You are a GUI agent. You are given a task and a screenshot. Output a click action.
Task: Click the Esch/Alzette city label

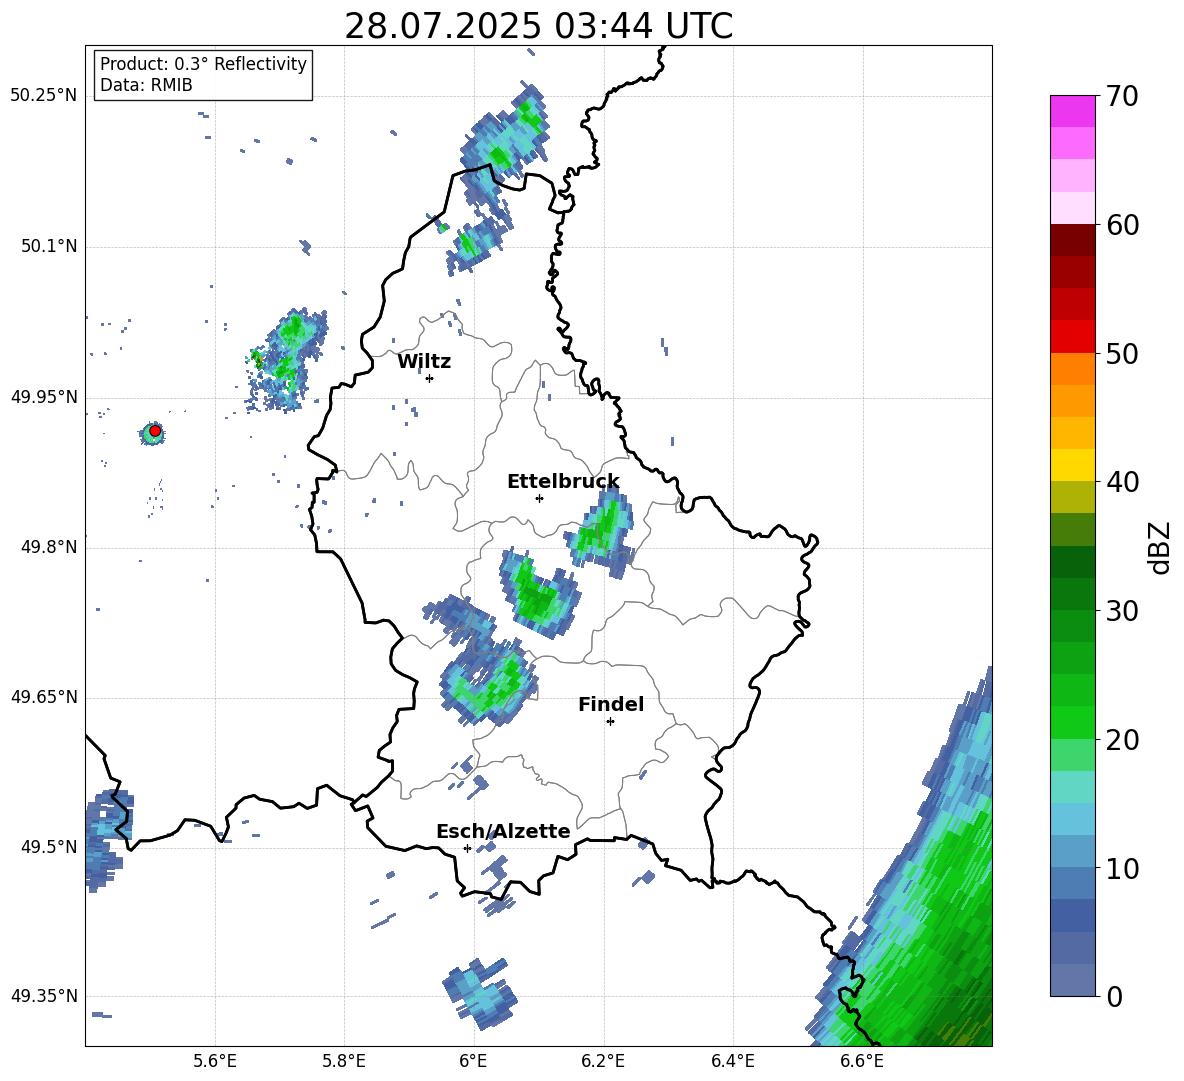tap(503, 831)
